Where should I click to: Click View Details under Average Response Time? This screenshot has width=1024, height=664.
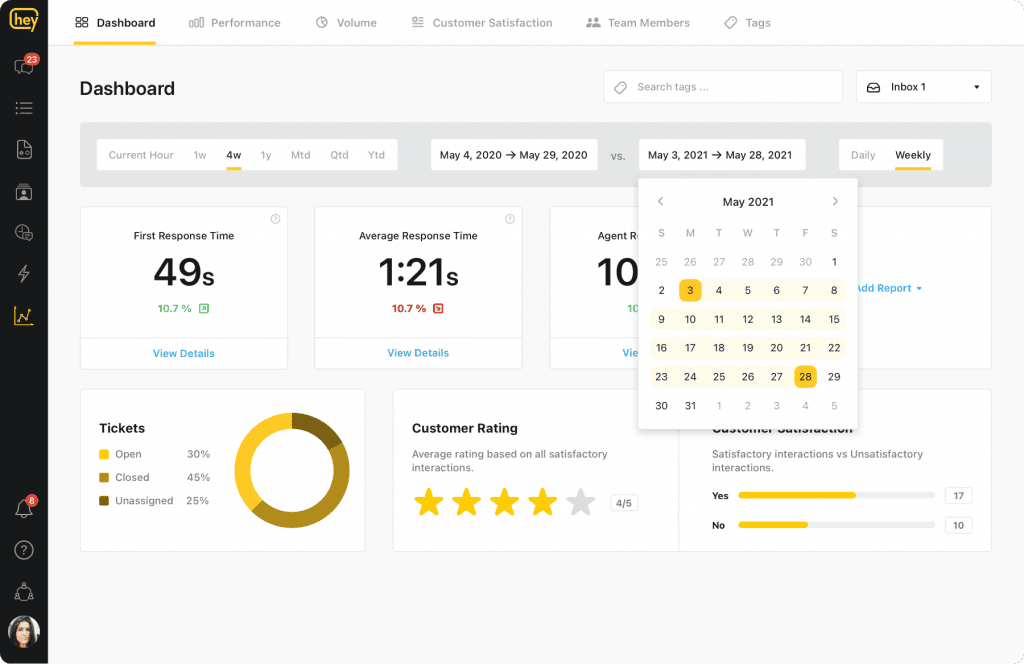point(417,353)
